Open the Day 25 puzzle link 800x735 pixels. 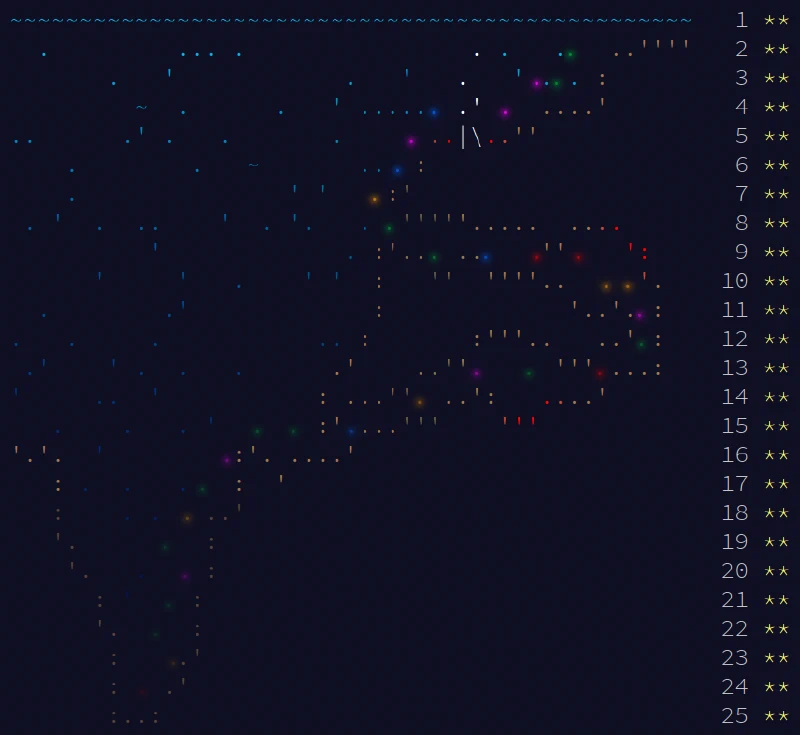[735, 716]
